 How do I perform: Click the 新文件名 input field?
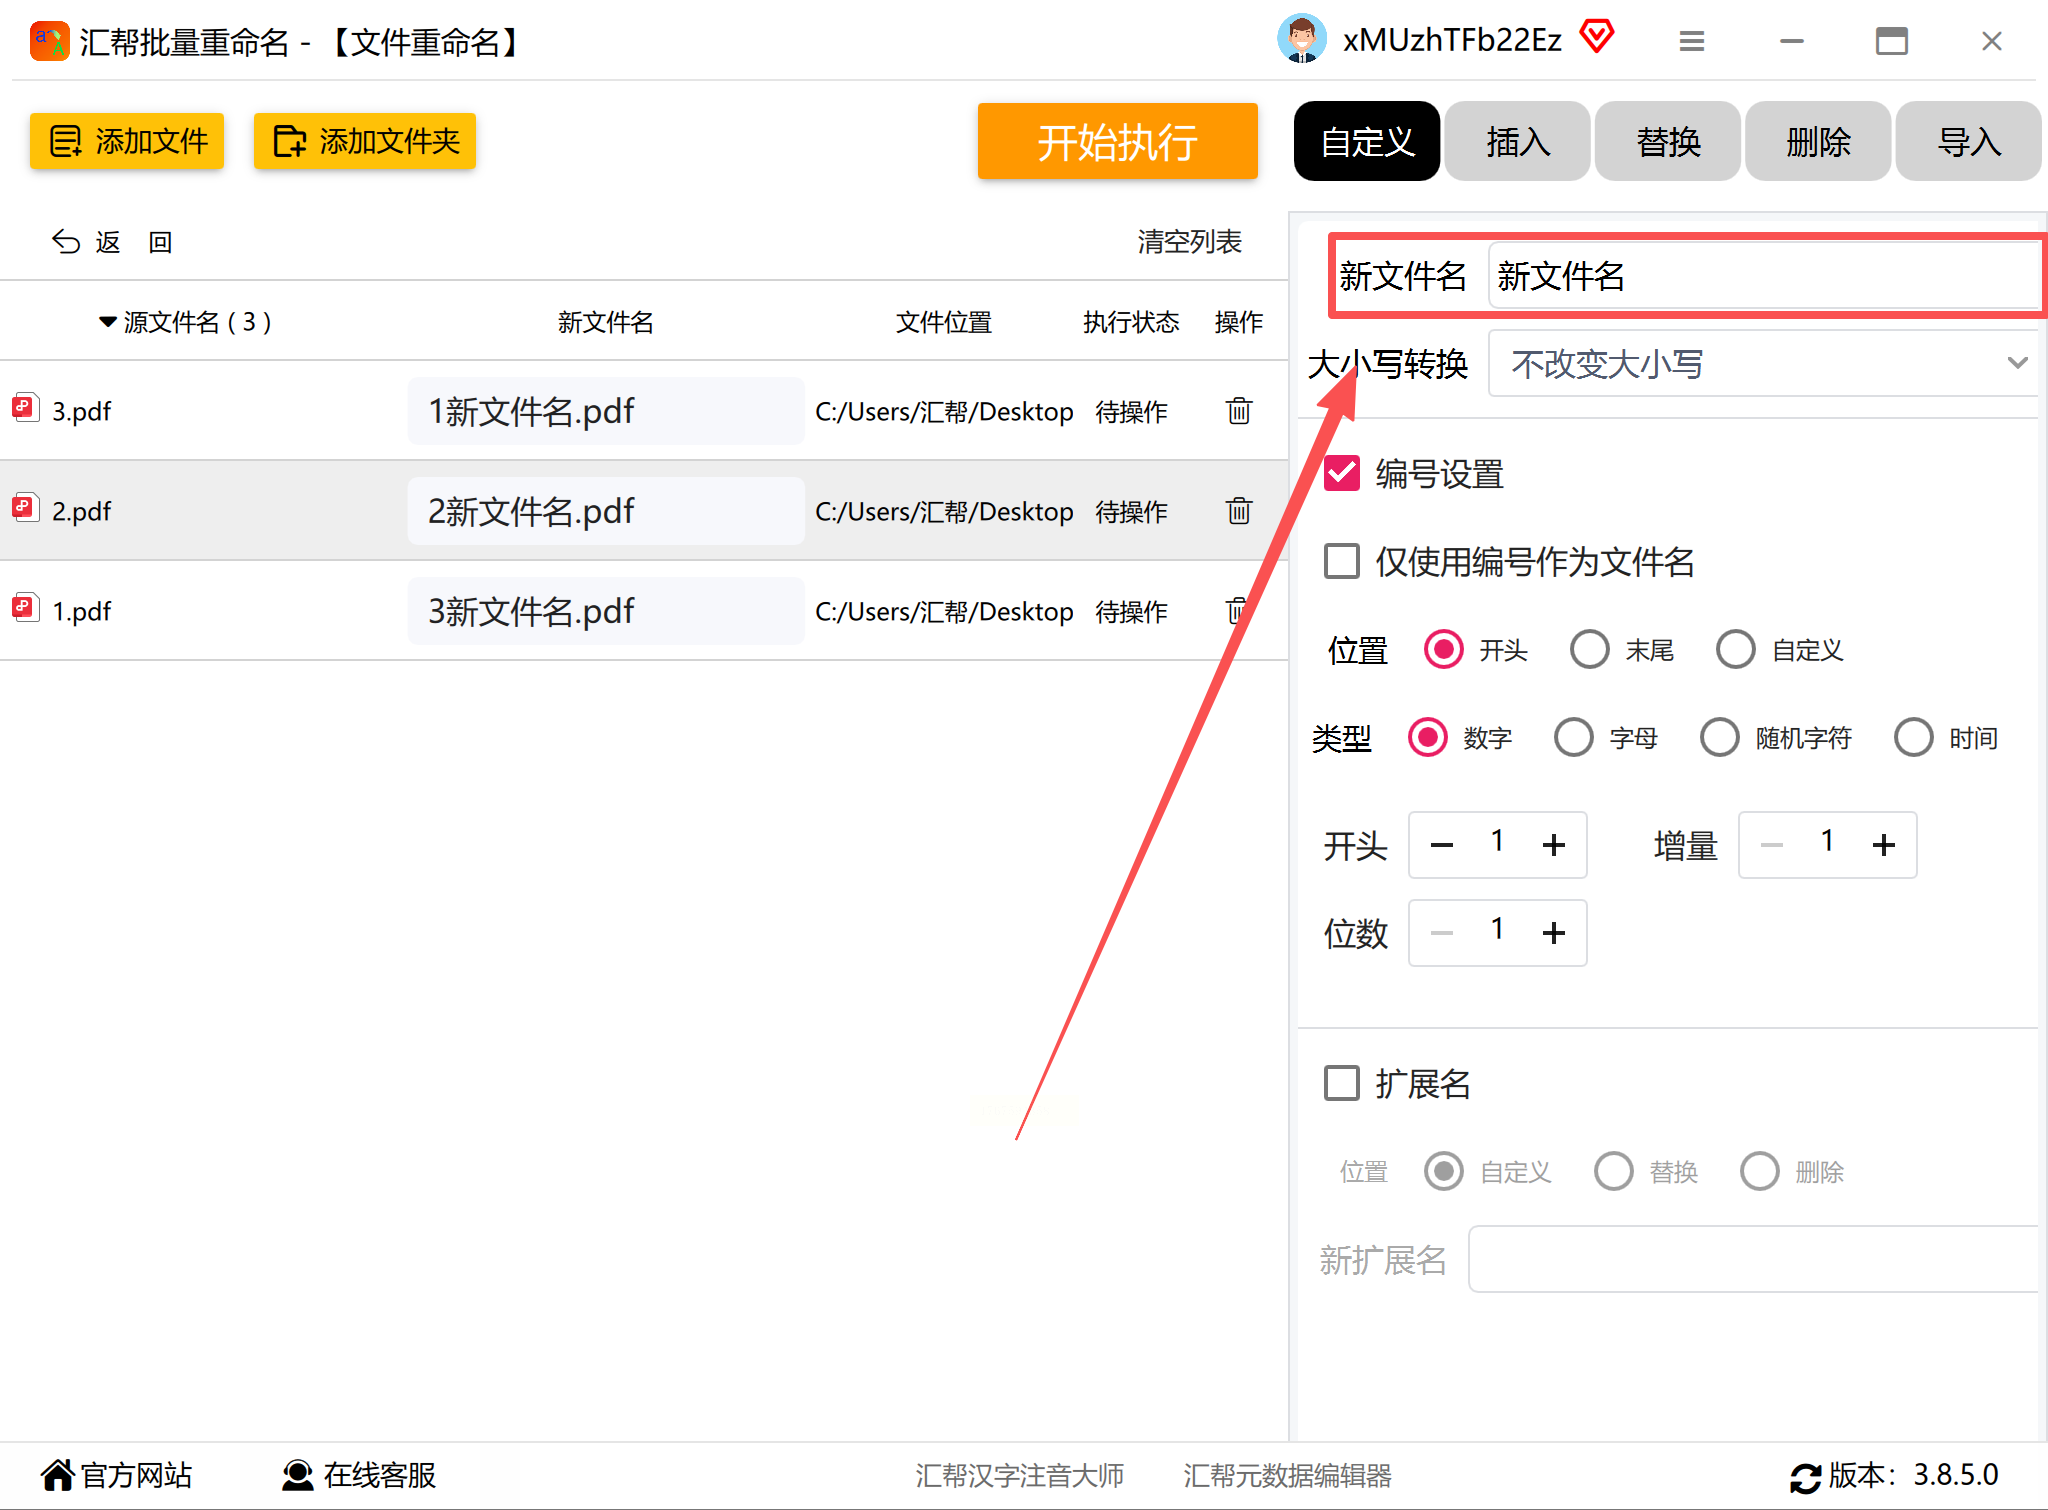1761,276
